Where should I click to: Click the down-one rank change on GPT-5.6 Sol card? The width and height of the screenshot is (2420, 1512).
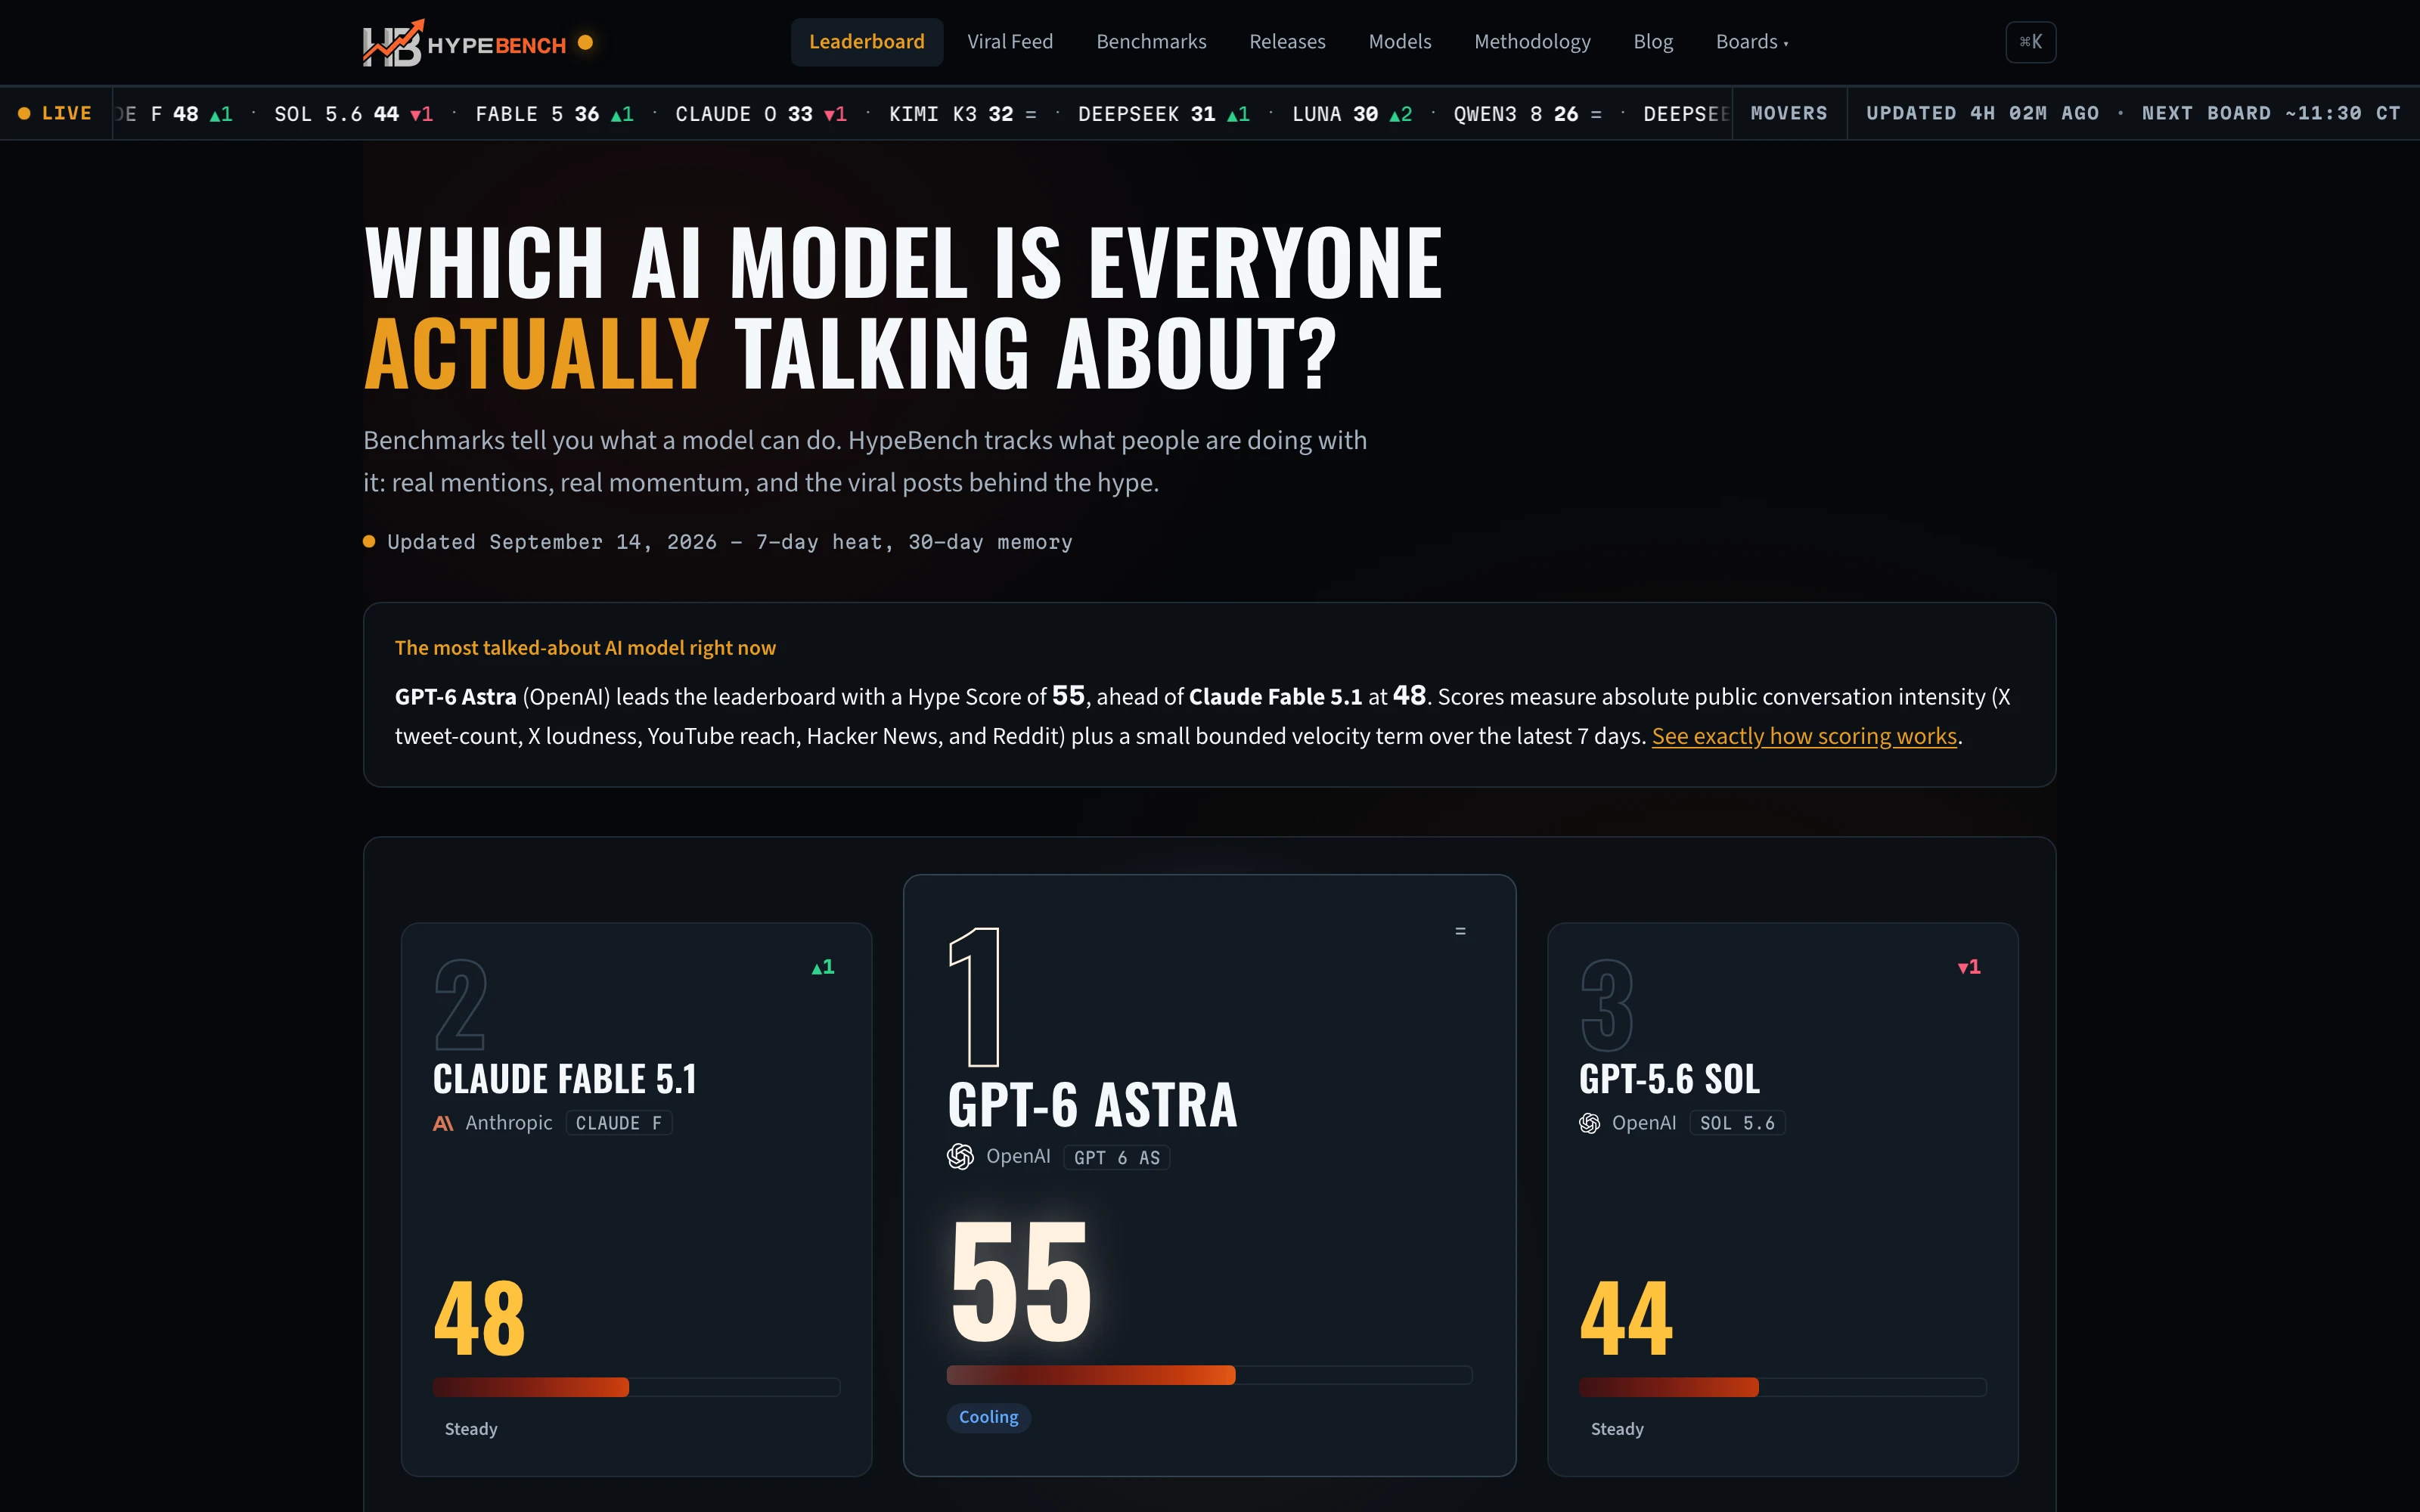tap(1969, 967)
